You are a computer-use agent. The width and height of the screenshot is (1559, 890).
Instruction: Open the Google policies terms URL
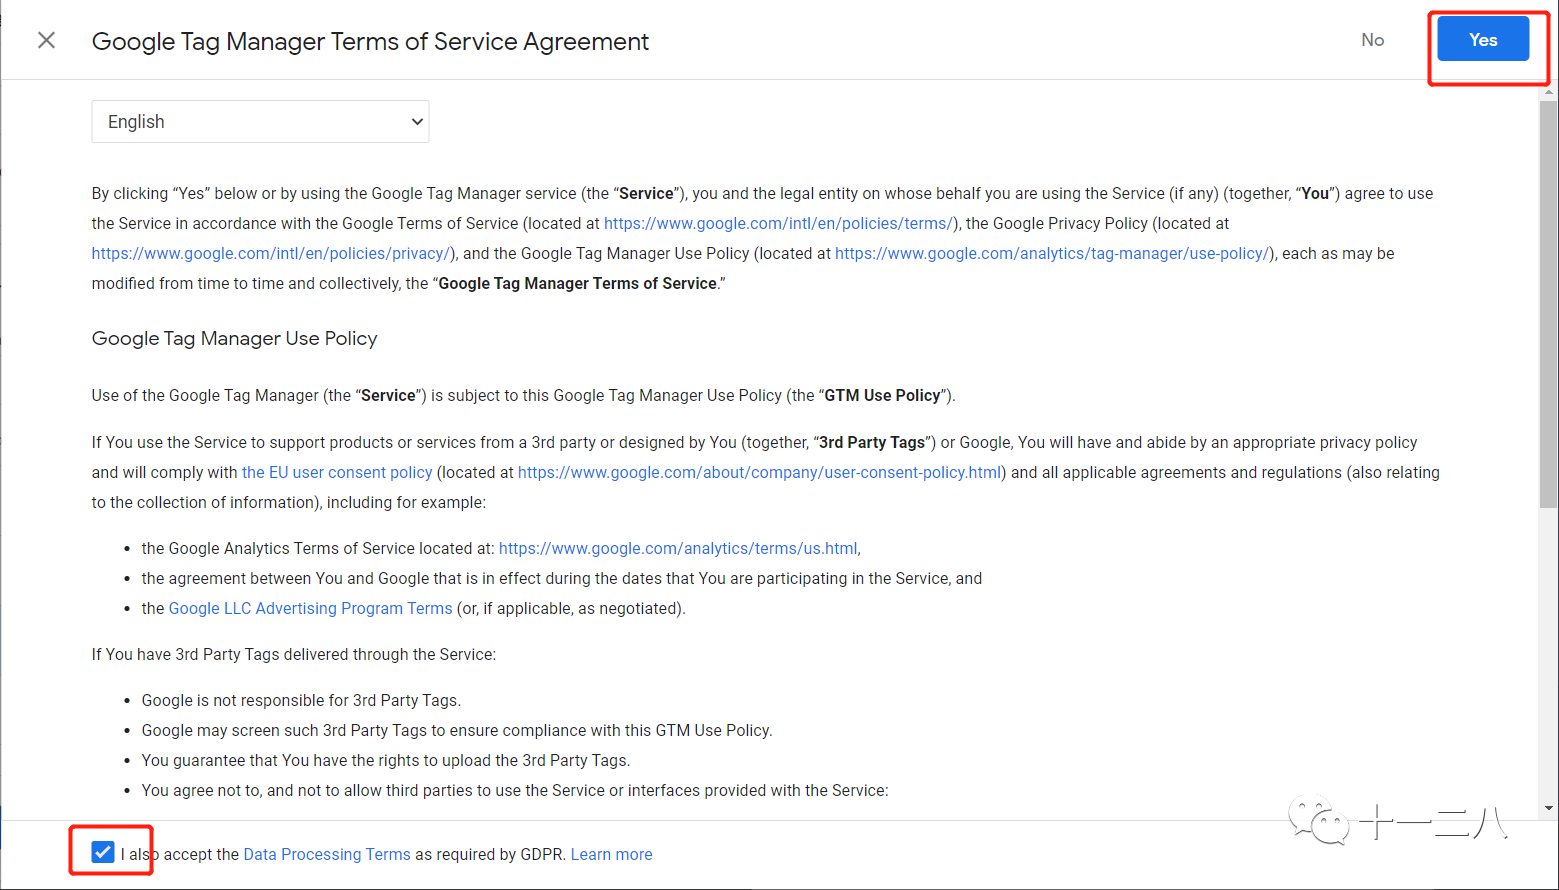[x=778, y=223]
